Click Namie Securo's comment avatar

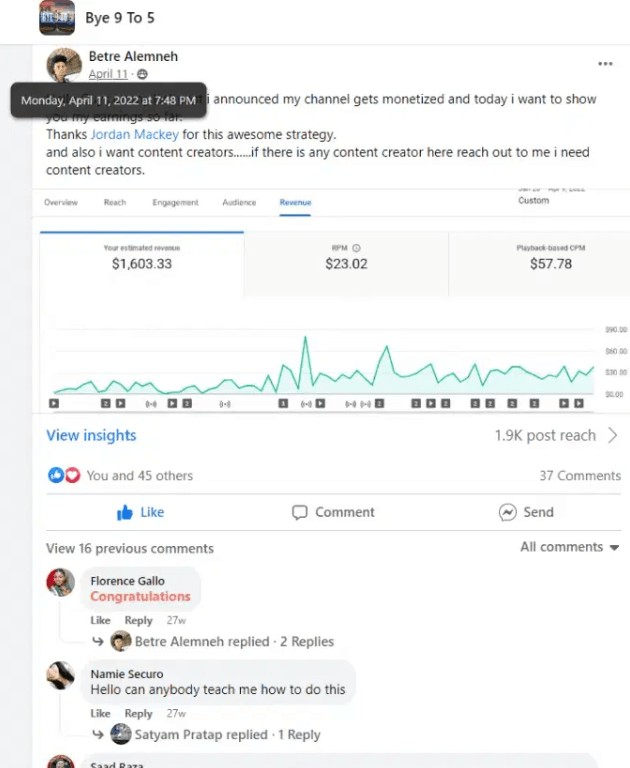pos(61,675)
